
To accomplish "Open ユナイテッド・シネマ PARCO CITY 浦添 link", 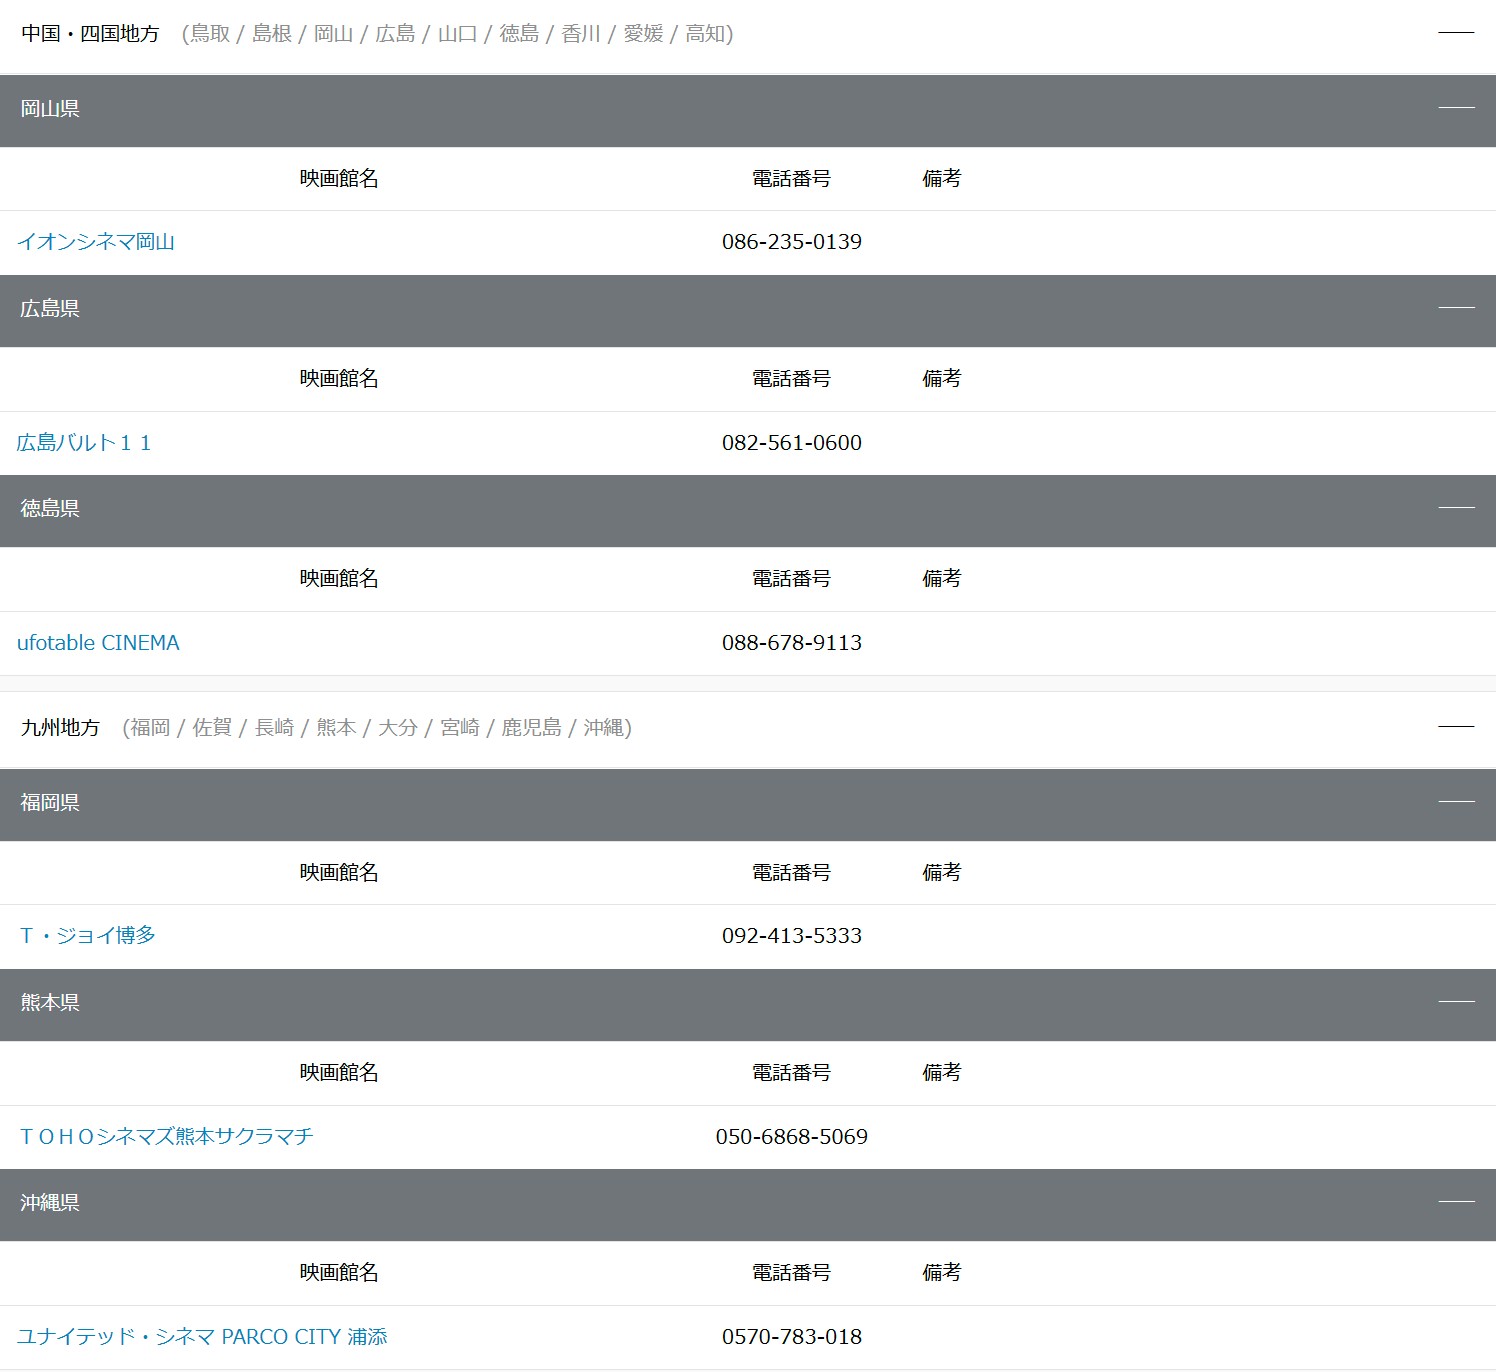I will pos(202,1337).
